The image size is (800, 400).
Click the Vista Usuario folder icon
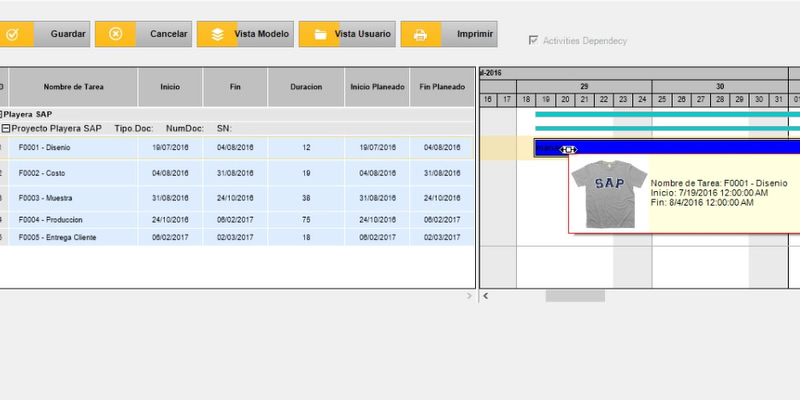319,34
